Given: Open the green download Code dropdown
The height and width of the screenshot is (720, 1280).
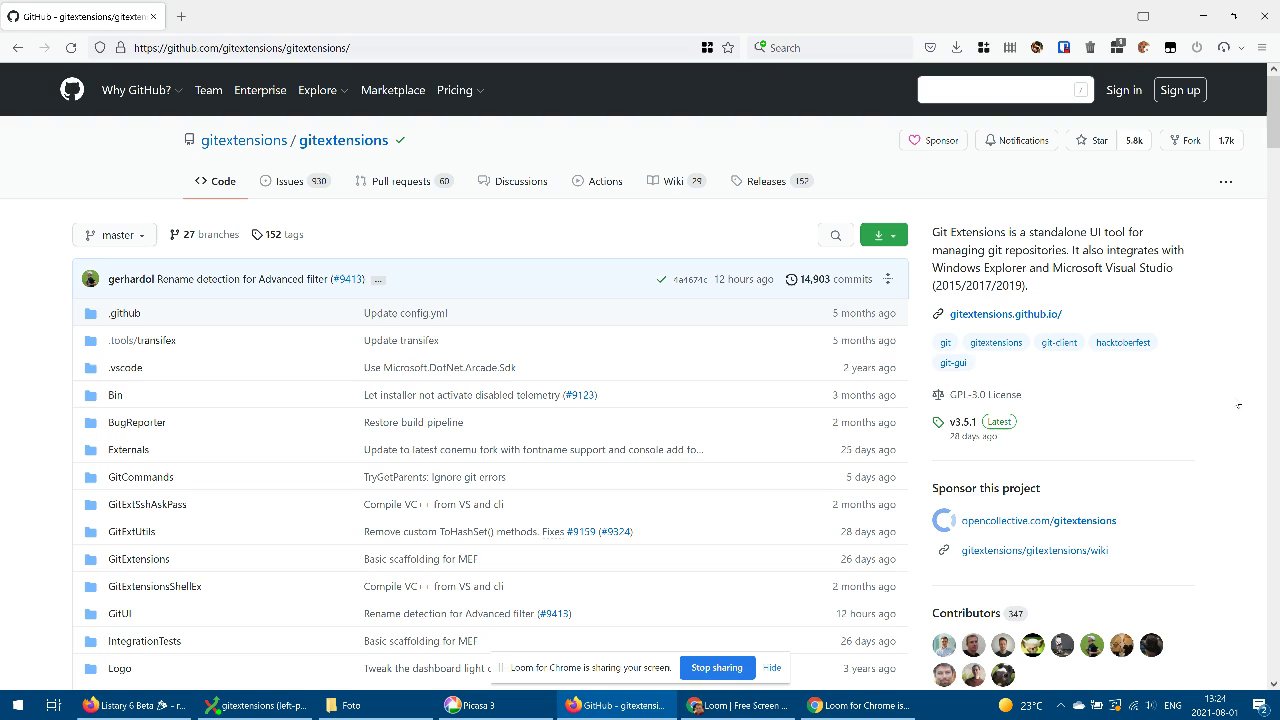Looking at the screenshot, I should (884, 235).
